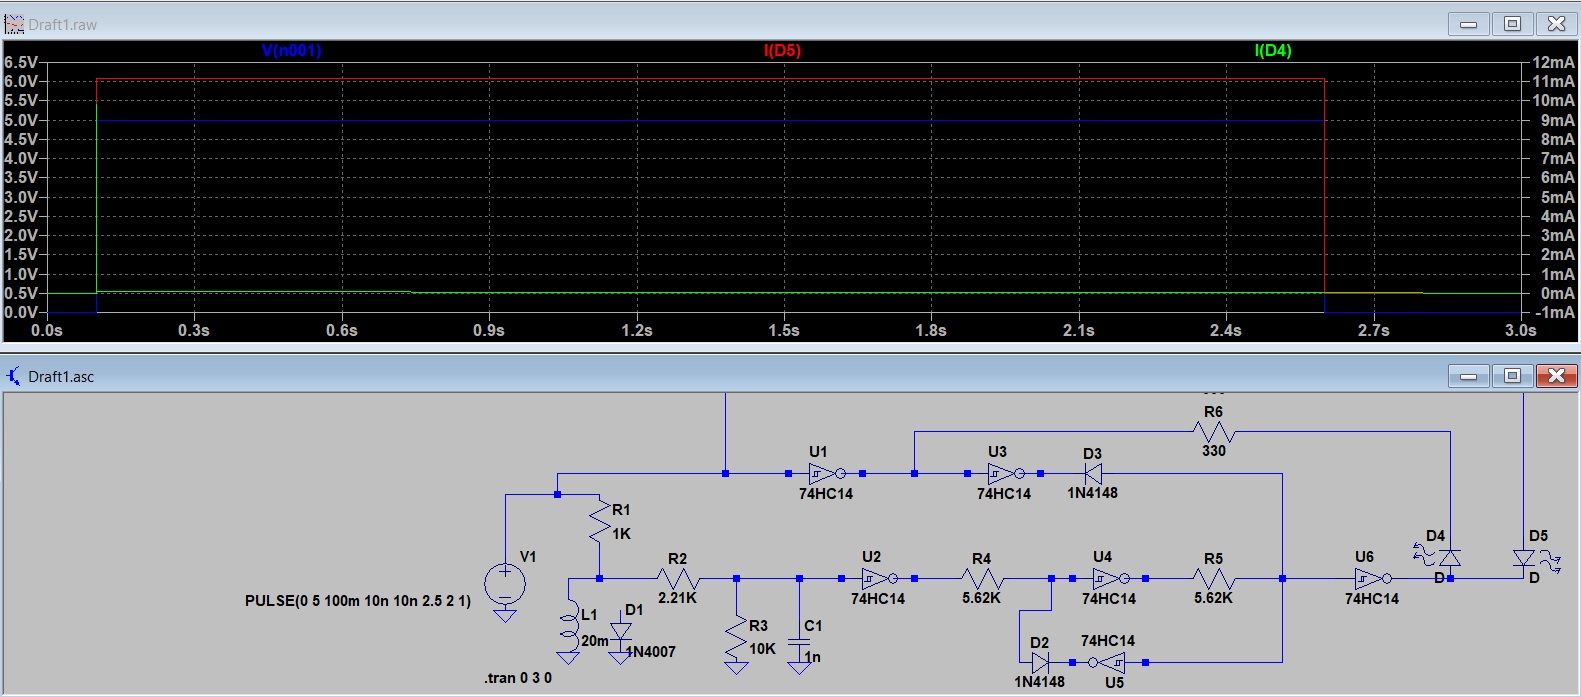Click the V1 voltage source symbol
The height and width of the screenshot is (697, 1581).
[x=505, y=584]
